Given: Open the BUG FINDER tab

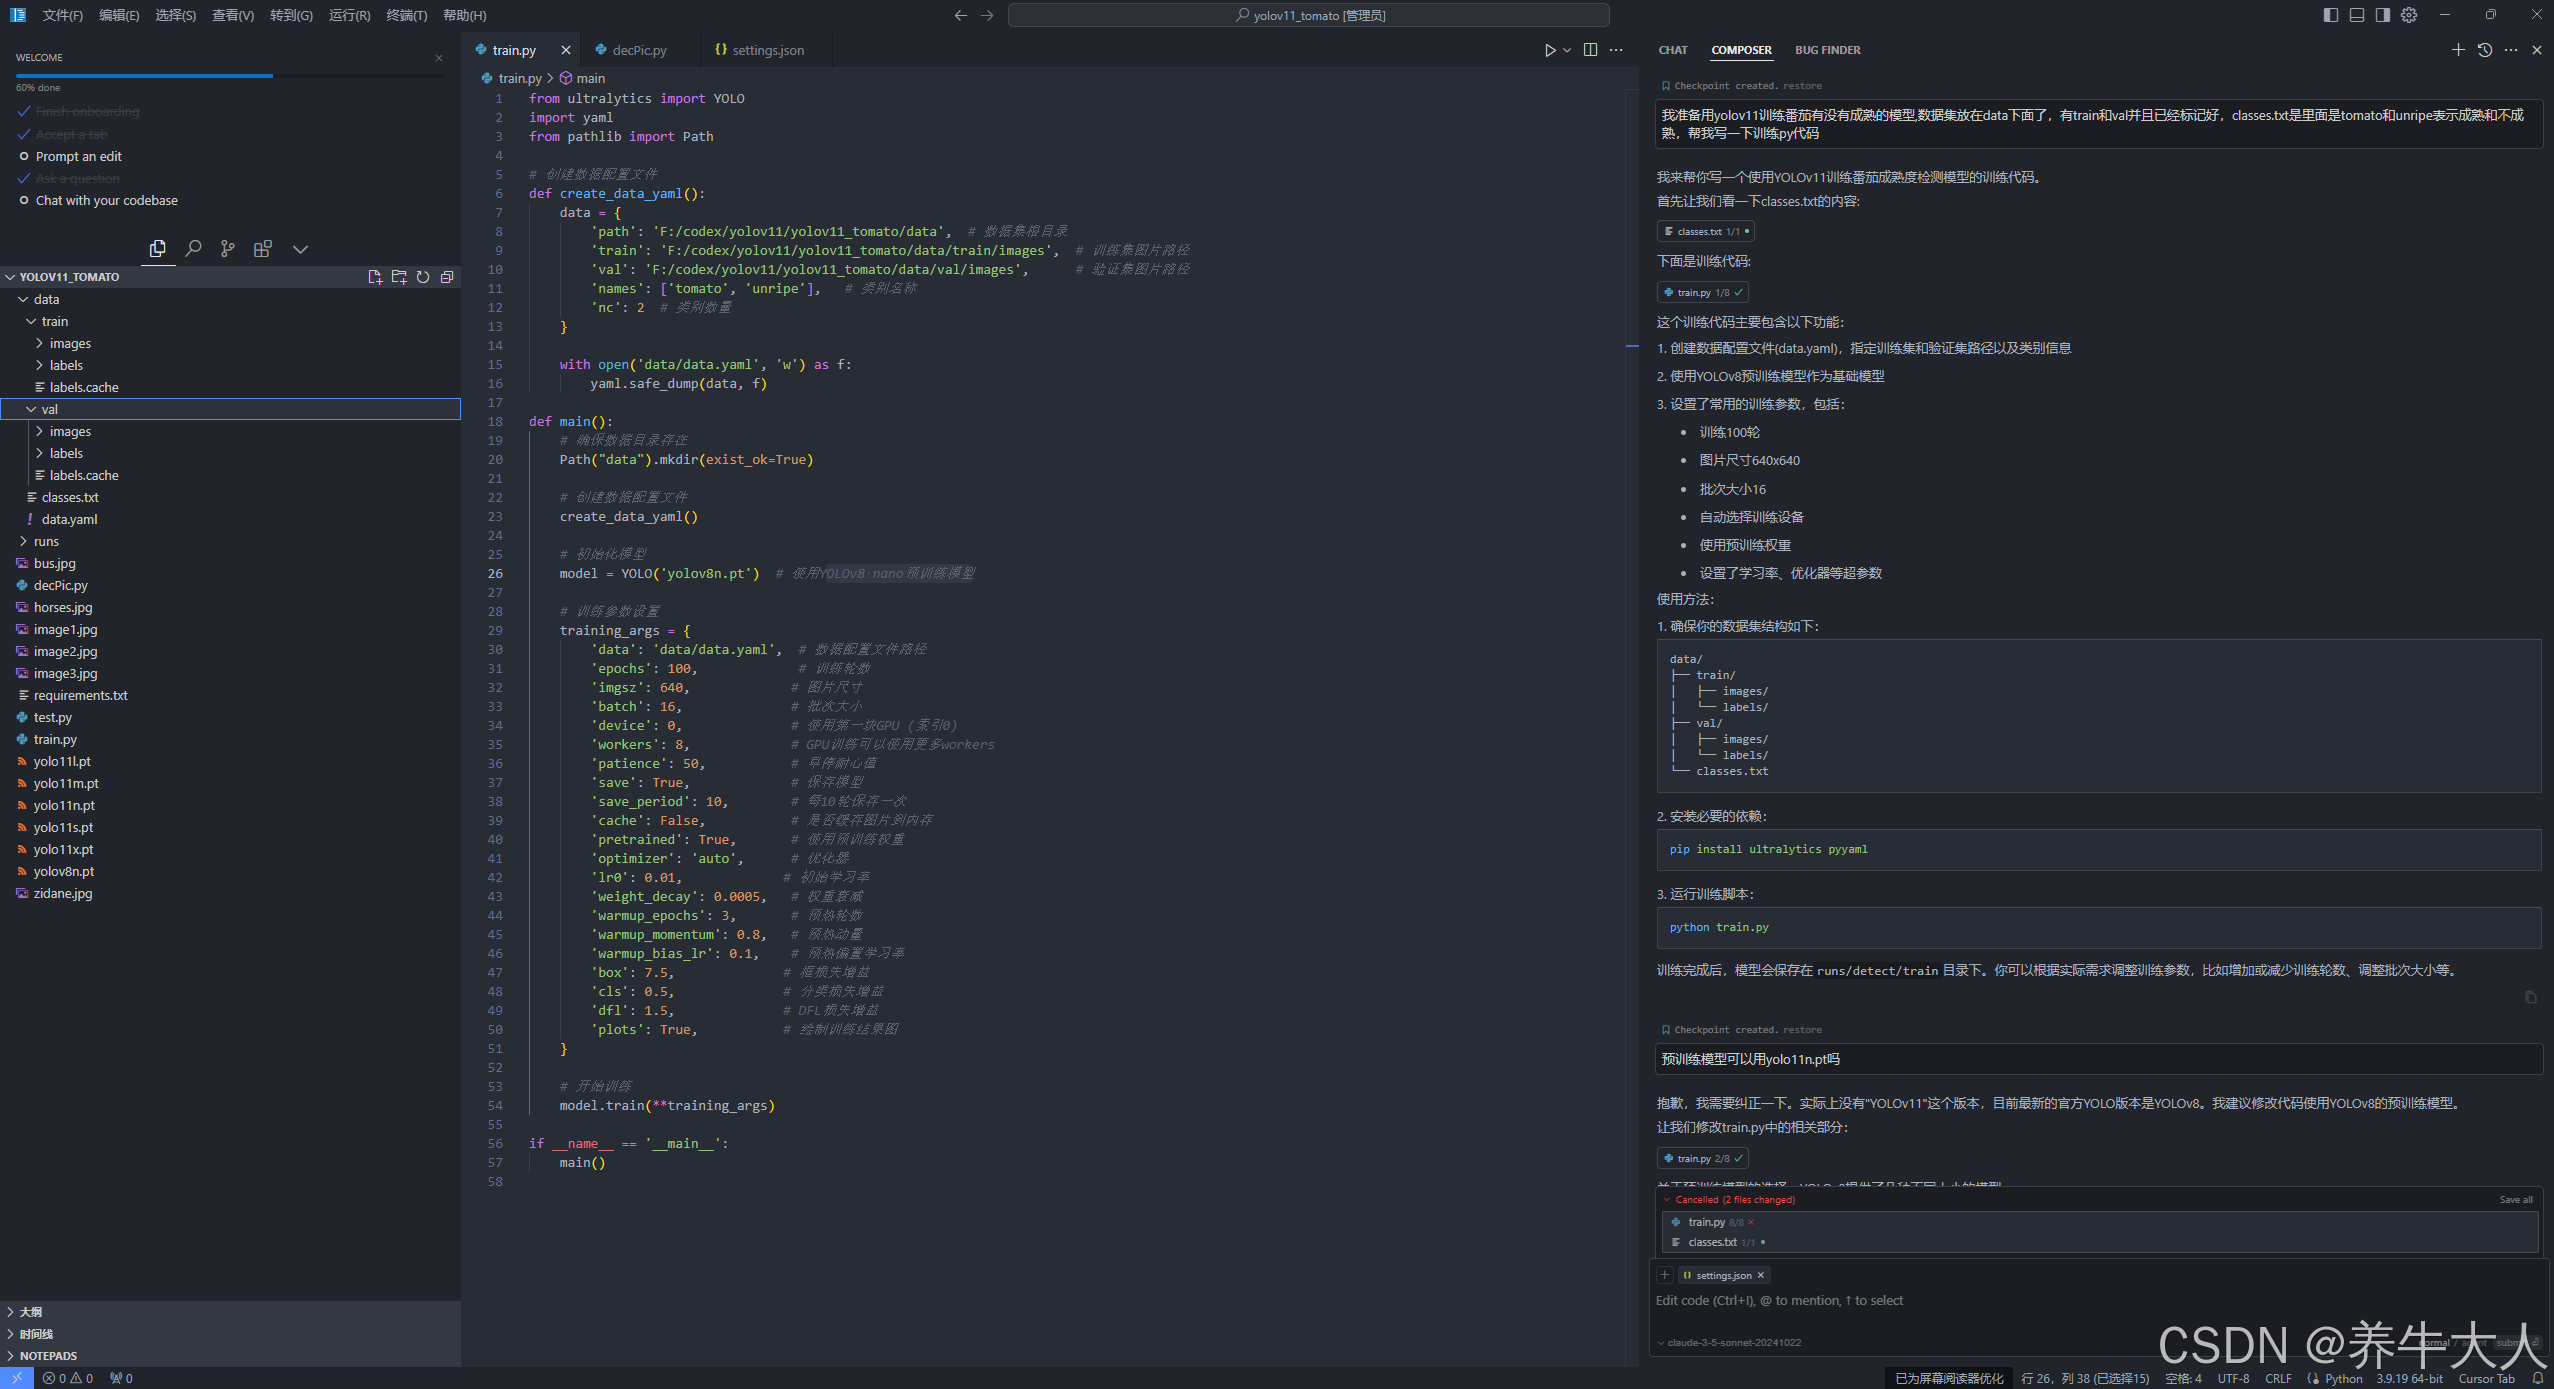Looking at the screenshot, I should [x=1827, y=50].
